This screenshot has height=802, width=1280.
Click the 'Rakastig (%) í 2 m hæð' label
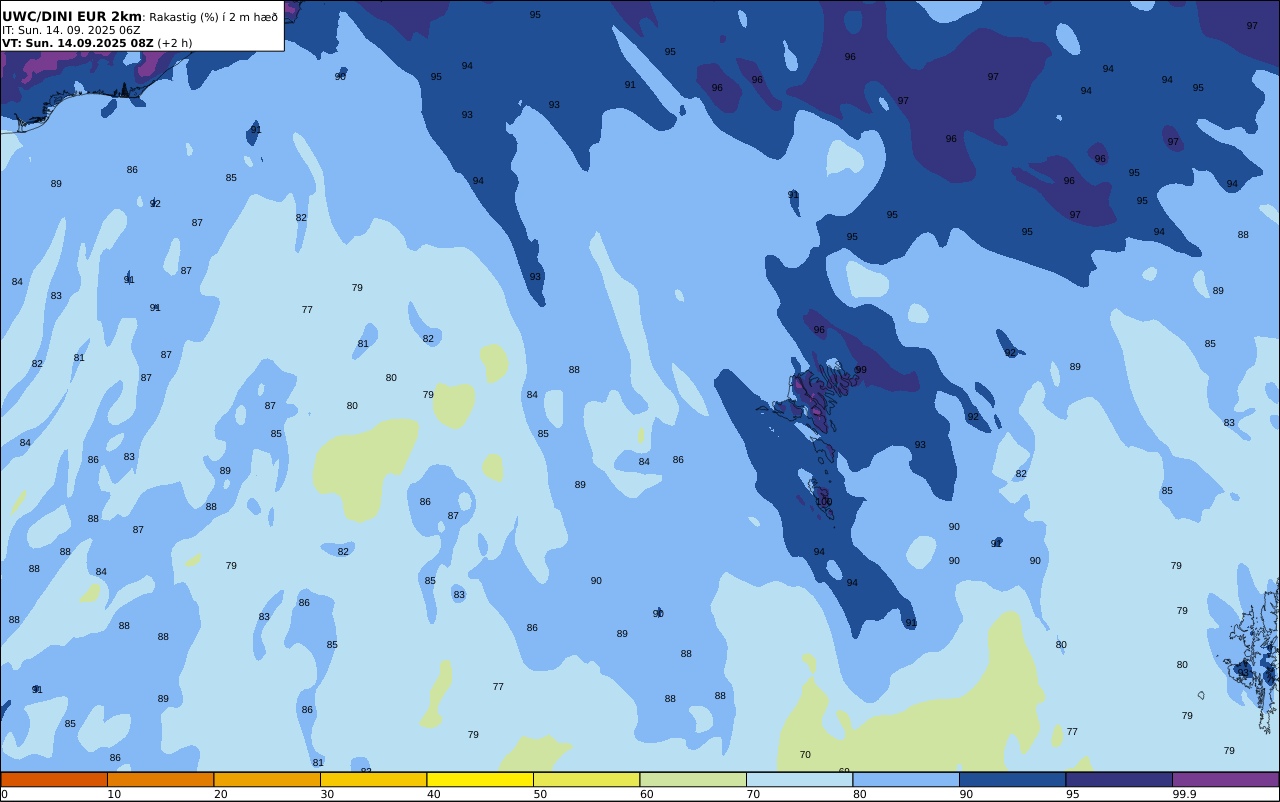[214, 17]
